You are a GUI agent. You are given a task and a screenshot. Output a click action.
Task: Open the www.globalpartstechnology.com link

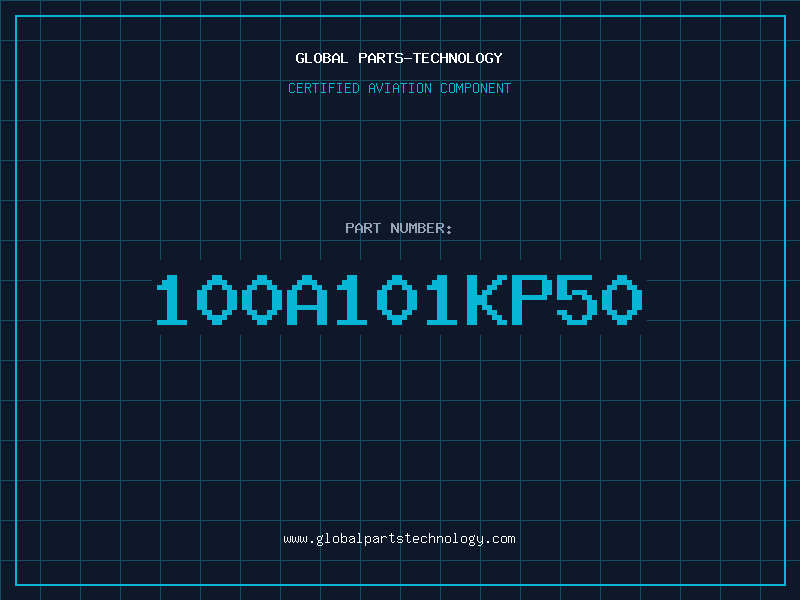pyautogui.click(x=399, y=539)
